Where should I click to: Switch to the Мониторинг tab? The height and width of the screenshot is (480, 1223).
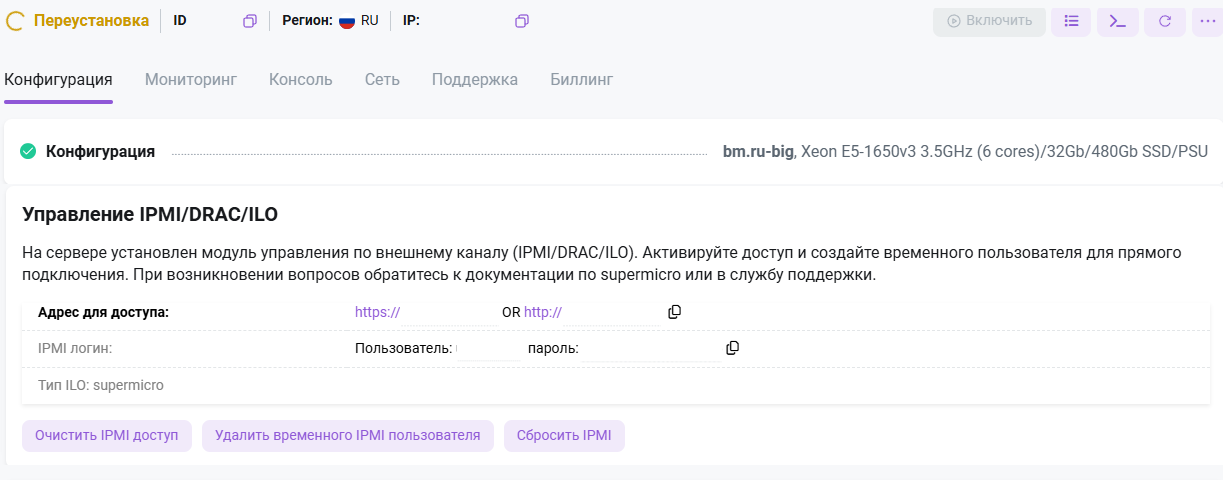click(x=190, y=80)
